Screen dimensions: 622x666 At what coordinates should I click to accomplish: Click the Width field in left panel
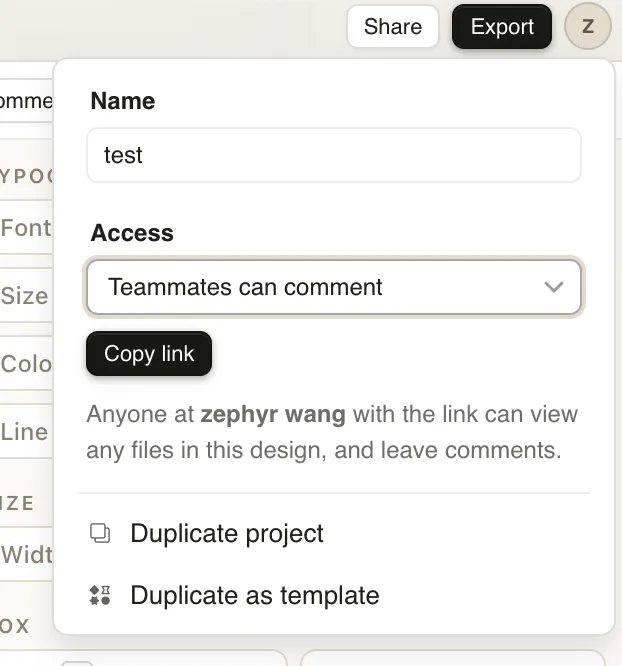click(x=26, y=554)
